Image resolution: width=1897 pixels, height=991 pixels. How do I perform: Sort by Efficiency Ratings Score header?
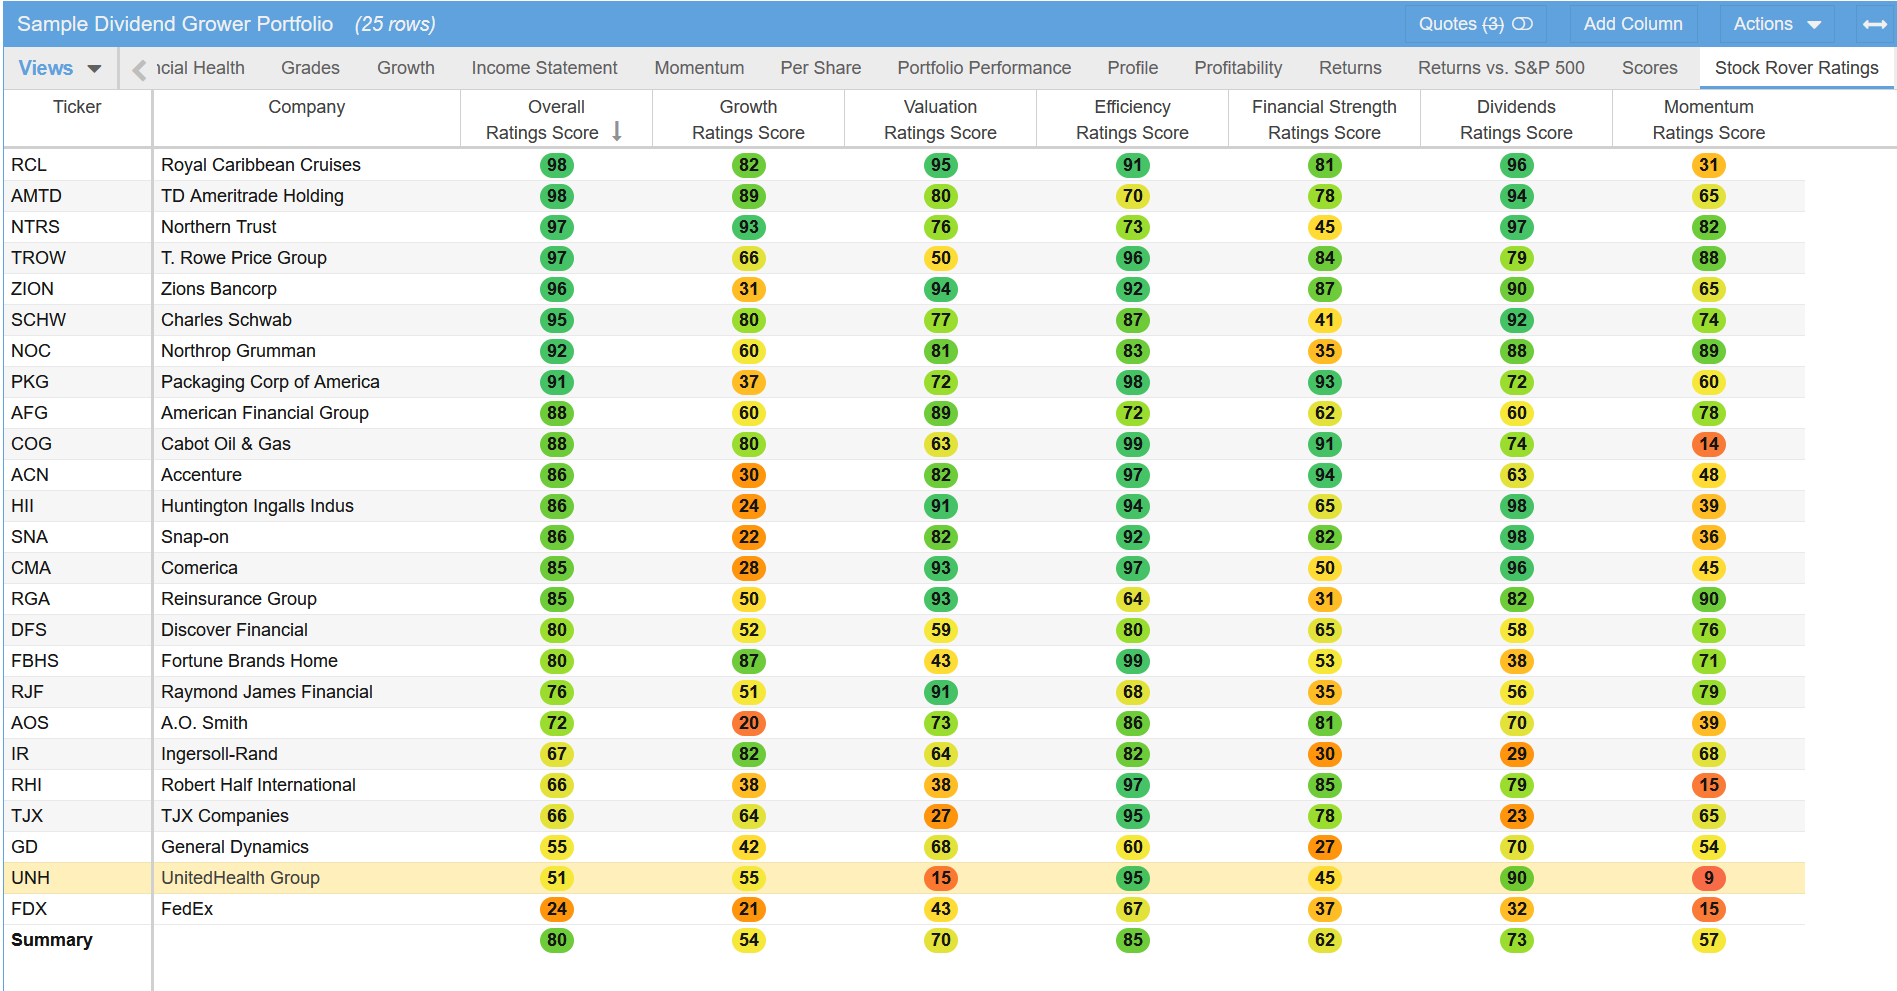click(x=1132, y=120)
